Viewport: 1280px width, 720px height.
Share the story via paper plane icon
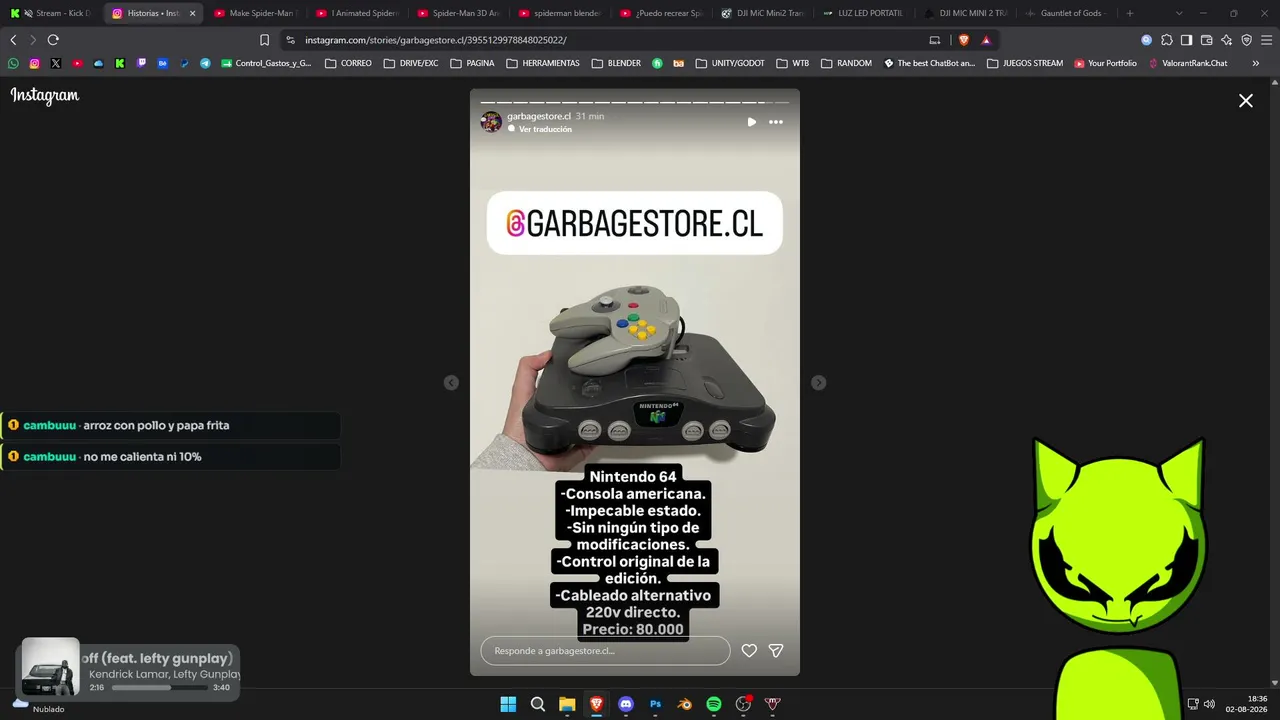point(776,651)
